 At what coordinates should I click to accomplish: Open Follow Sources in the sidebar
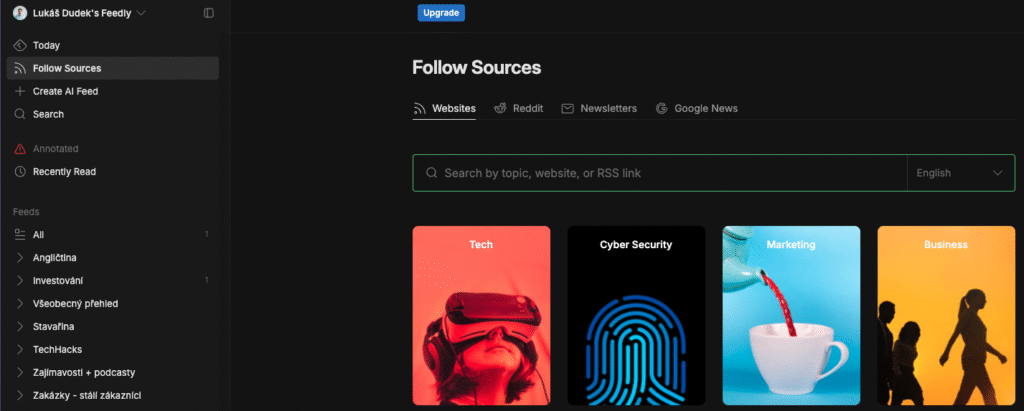[112, 69]
